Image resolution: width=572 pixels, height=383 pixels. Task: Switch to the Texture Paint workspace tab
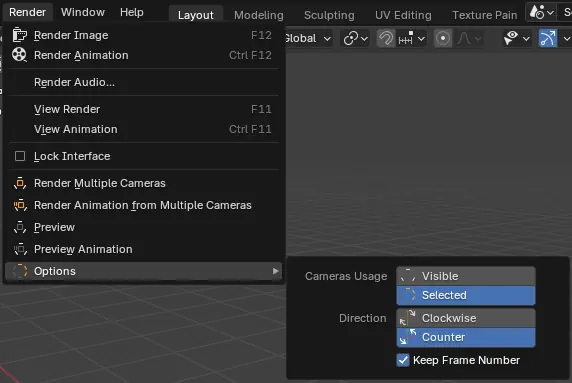point(484,15)
